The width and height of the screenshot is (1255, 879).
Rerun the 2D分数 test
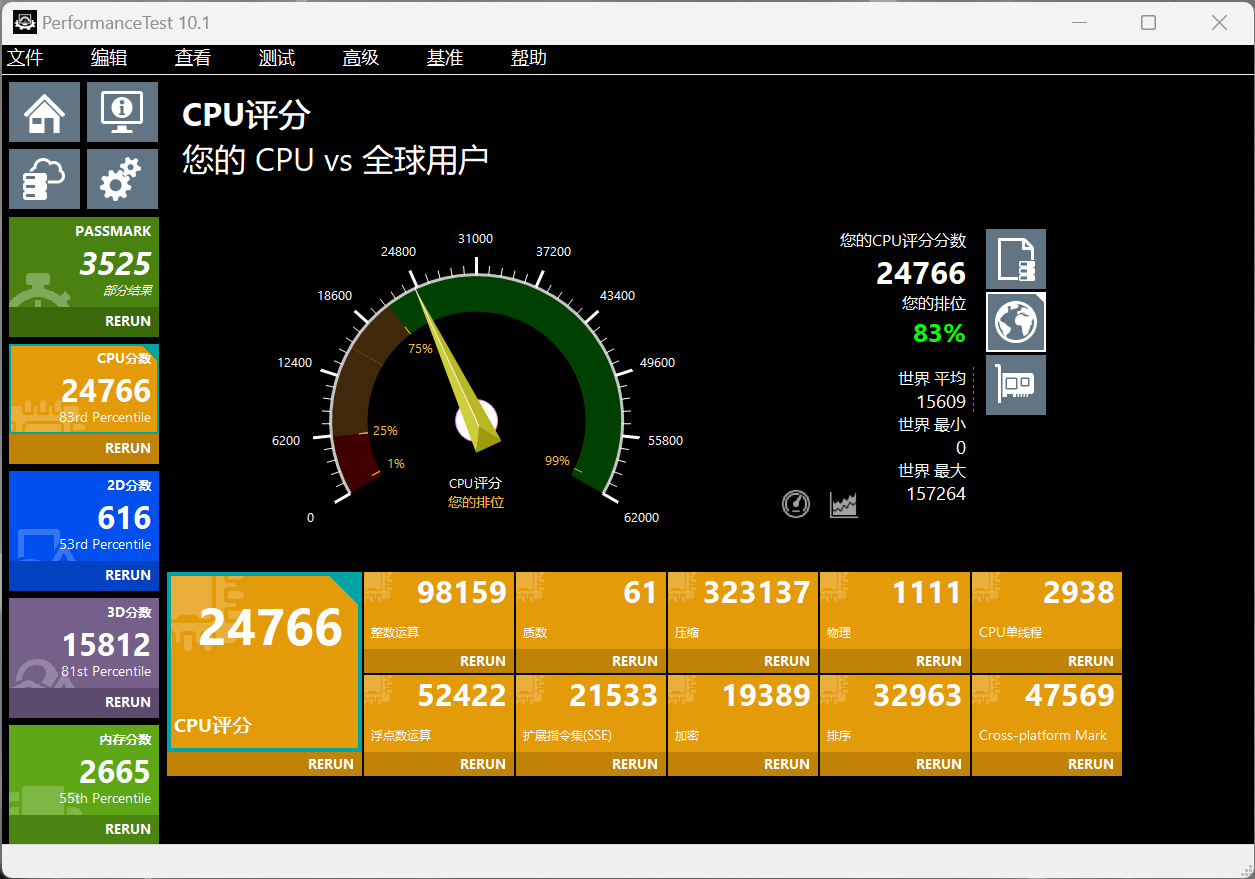[128, 576]
